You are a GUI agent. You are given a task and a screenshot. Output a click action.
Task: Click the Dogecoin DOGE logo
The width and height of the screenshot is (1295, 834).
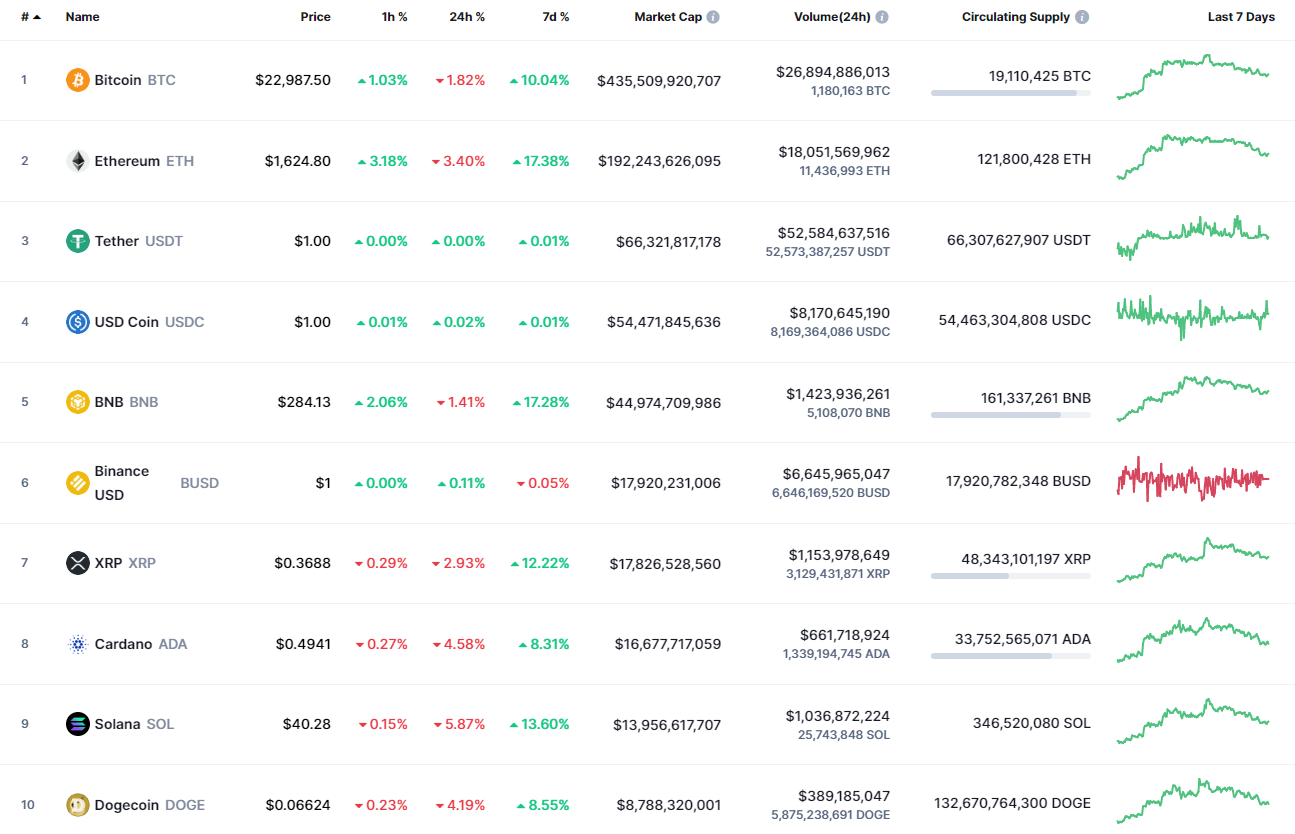pos(77,804)
